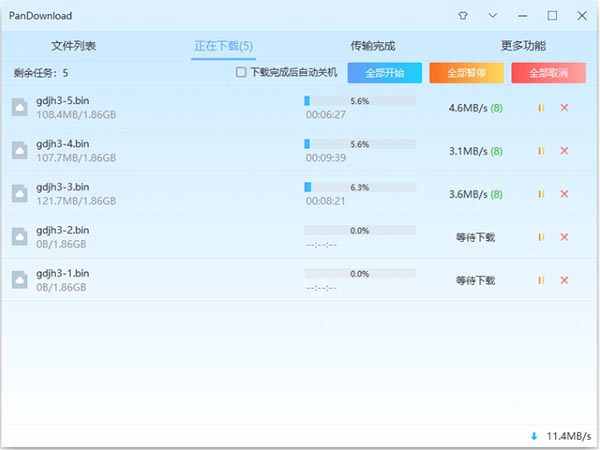Viewport: 600px width, 450px height.
Task: Click the blue download arrow status icon
Action: 534,436
